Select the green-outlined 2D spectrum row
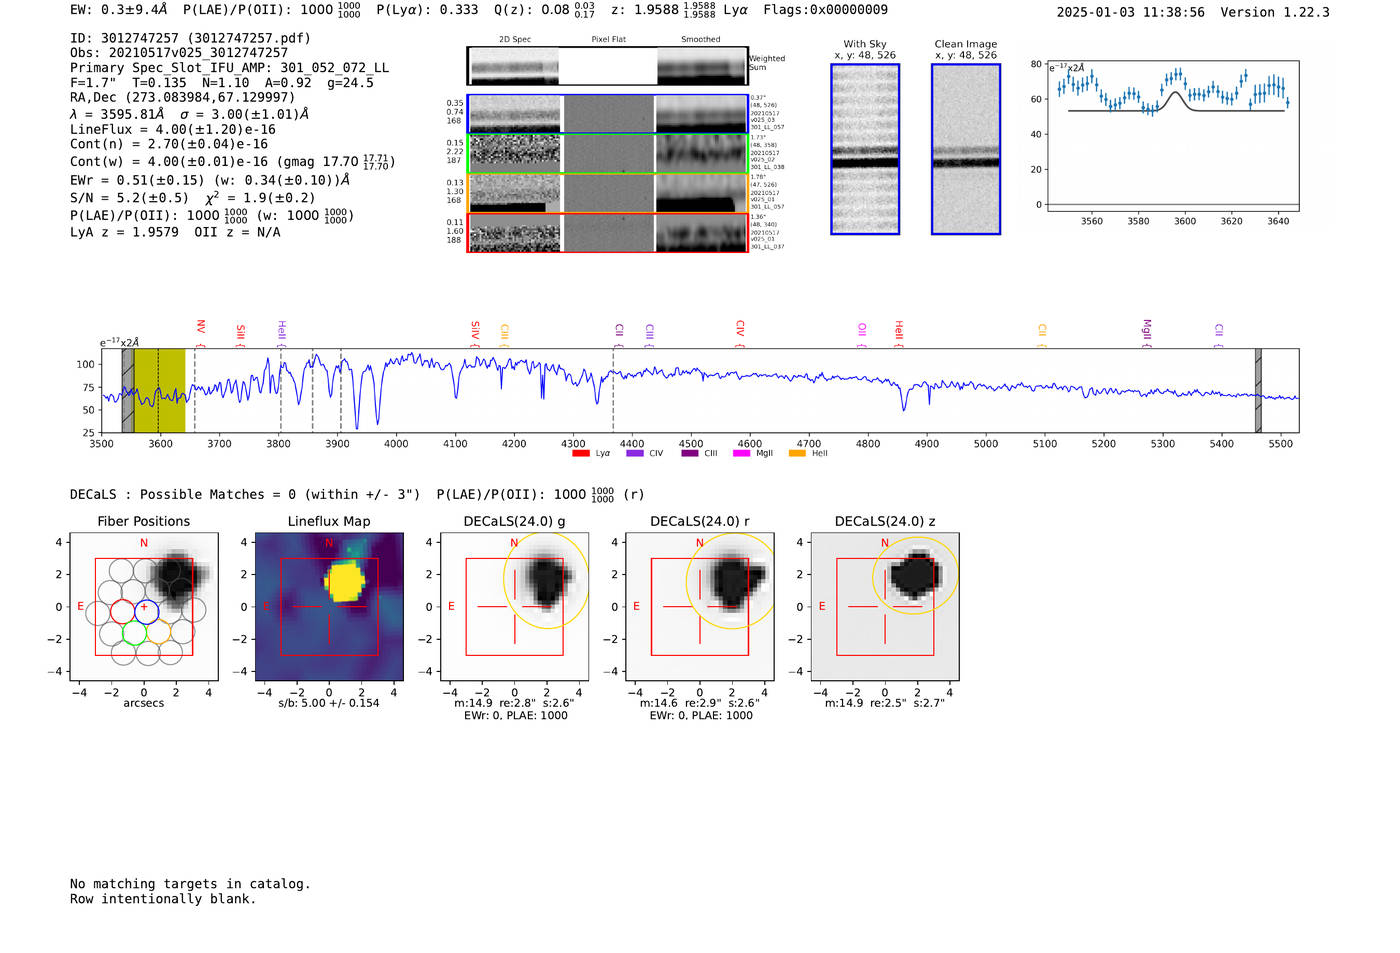The width and height of the screenshot is (1400, 953). [608, 154]
